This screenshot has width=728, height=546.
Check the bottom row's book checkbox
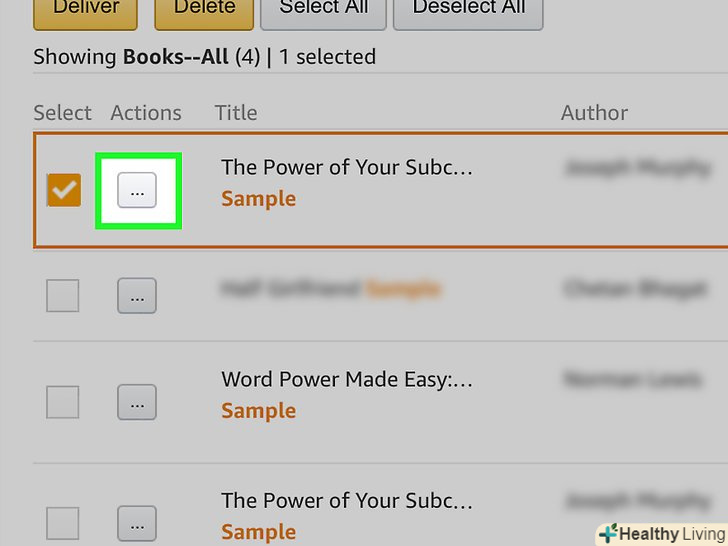[x=63, y=523]
